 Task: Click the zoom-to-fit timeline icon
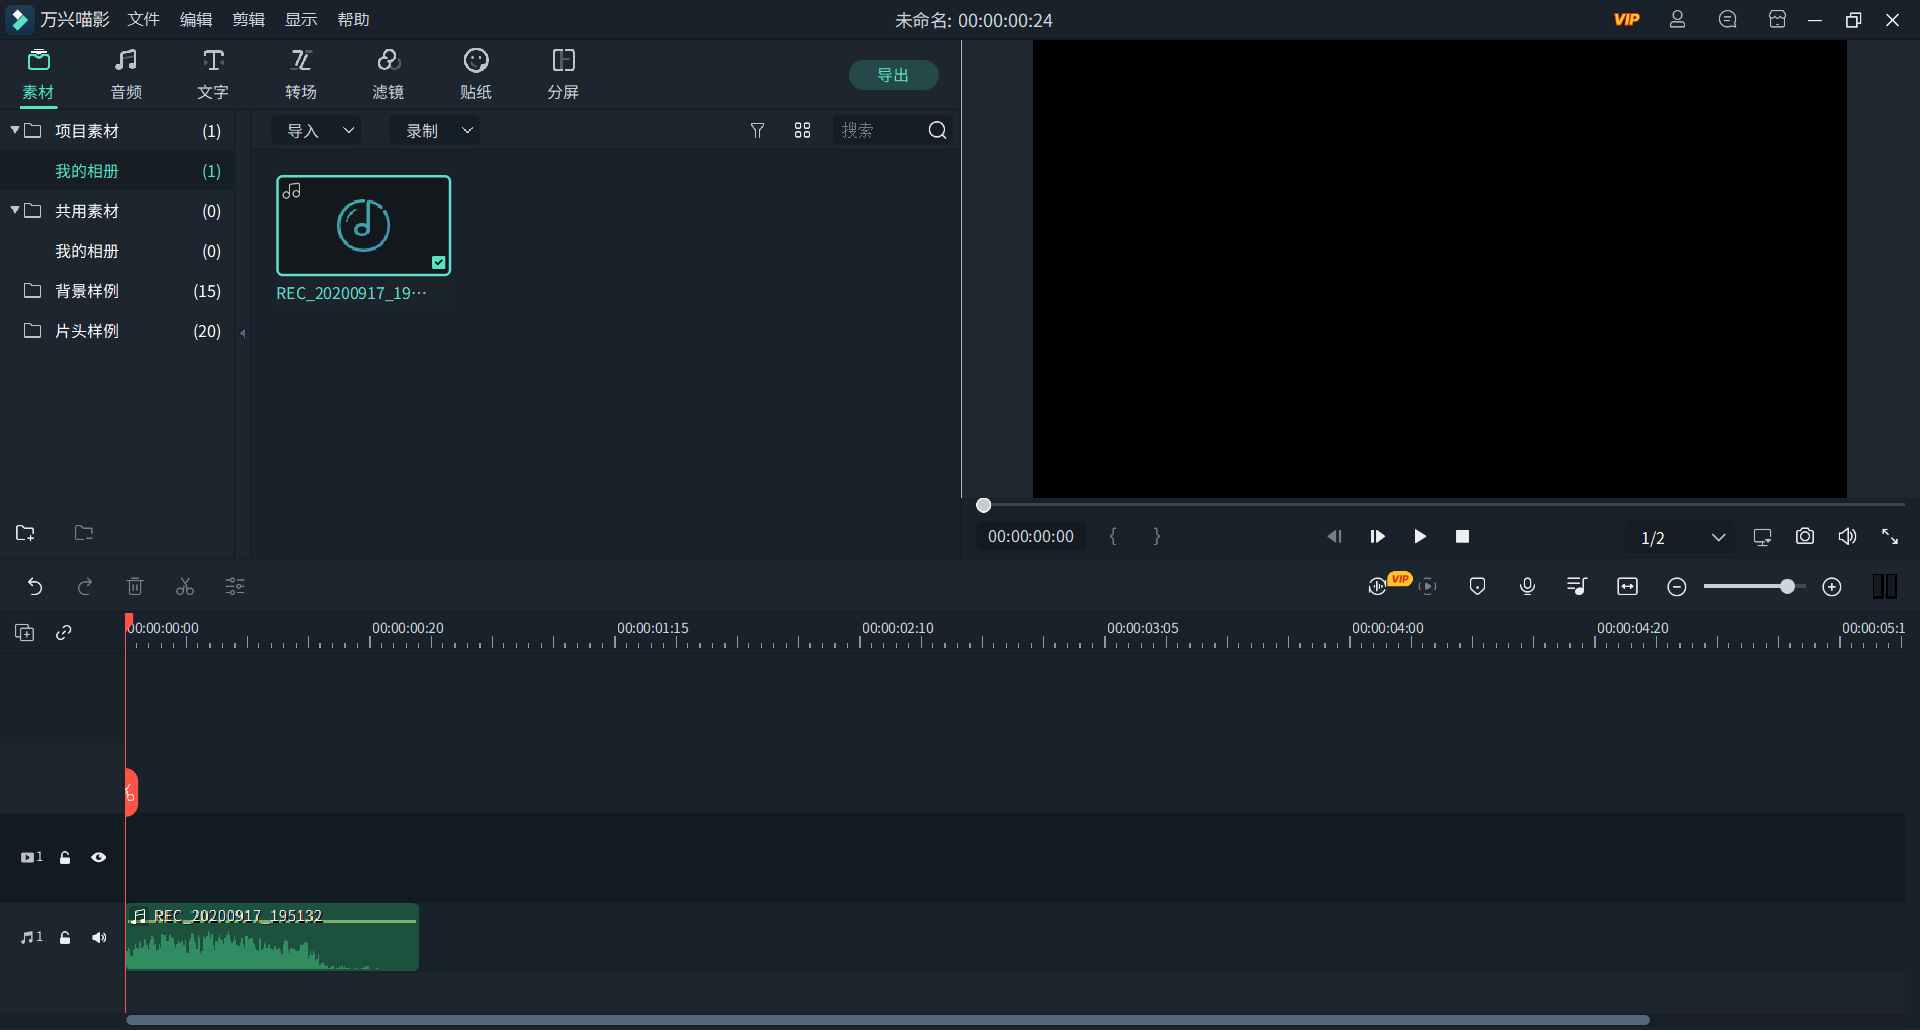(1627, 587)
